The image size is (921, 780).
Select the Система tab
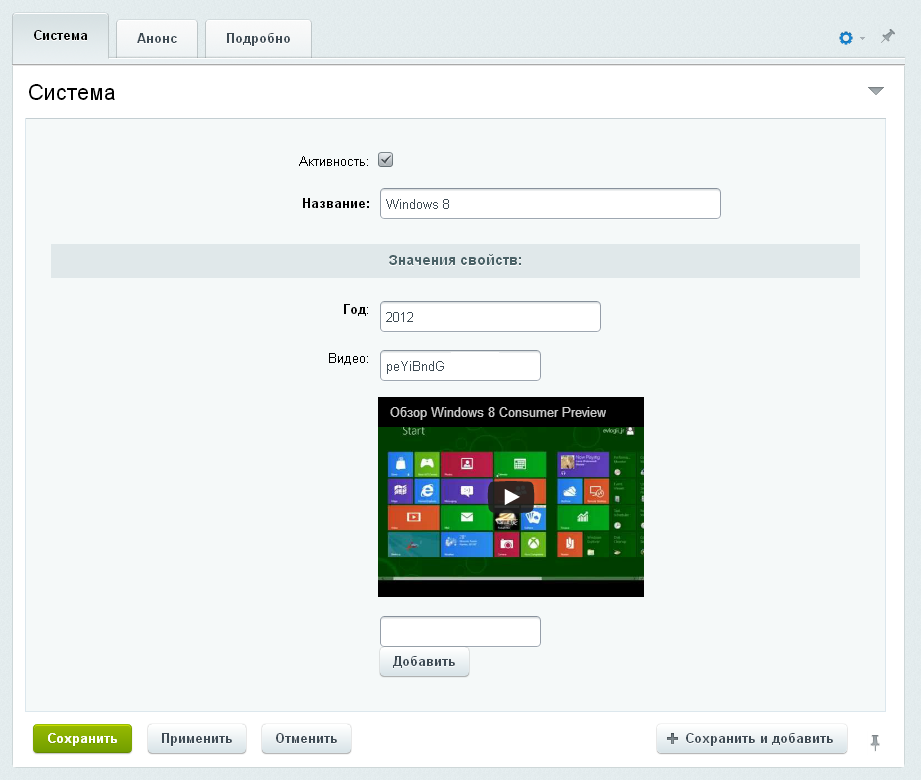coord(60,36)
